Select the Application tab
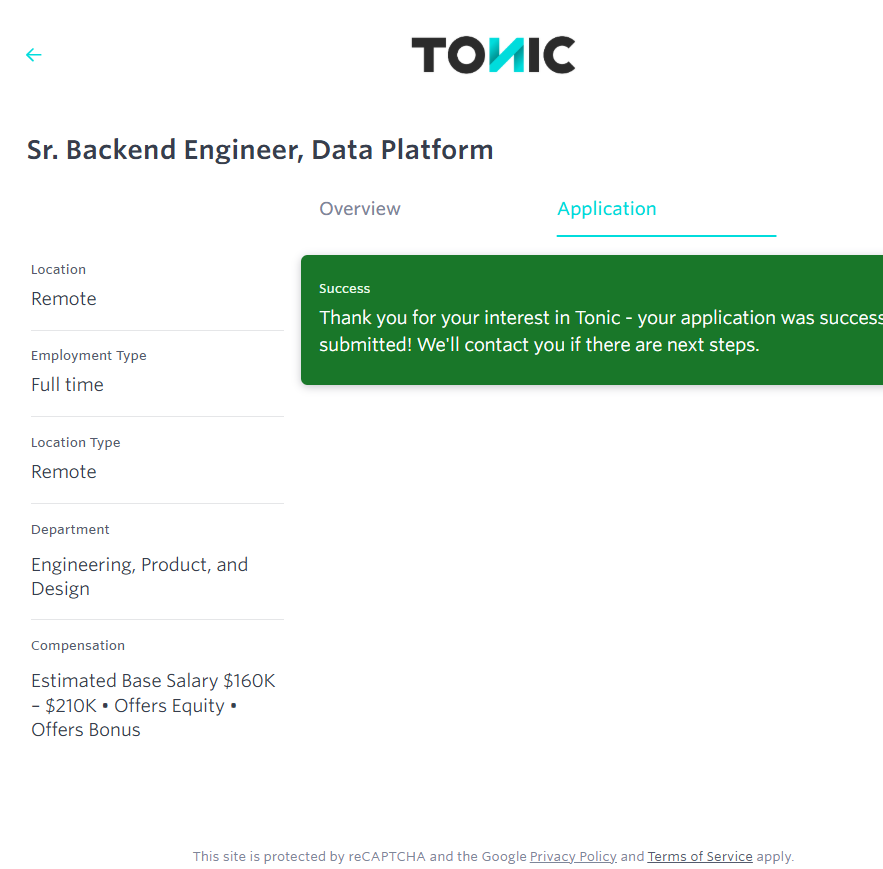The height and width of the screenshot is (869, 883). point(607,209)
